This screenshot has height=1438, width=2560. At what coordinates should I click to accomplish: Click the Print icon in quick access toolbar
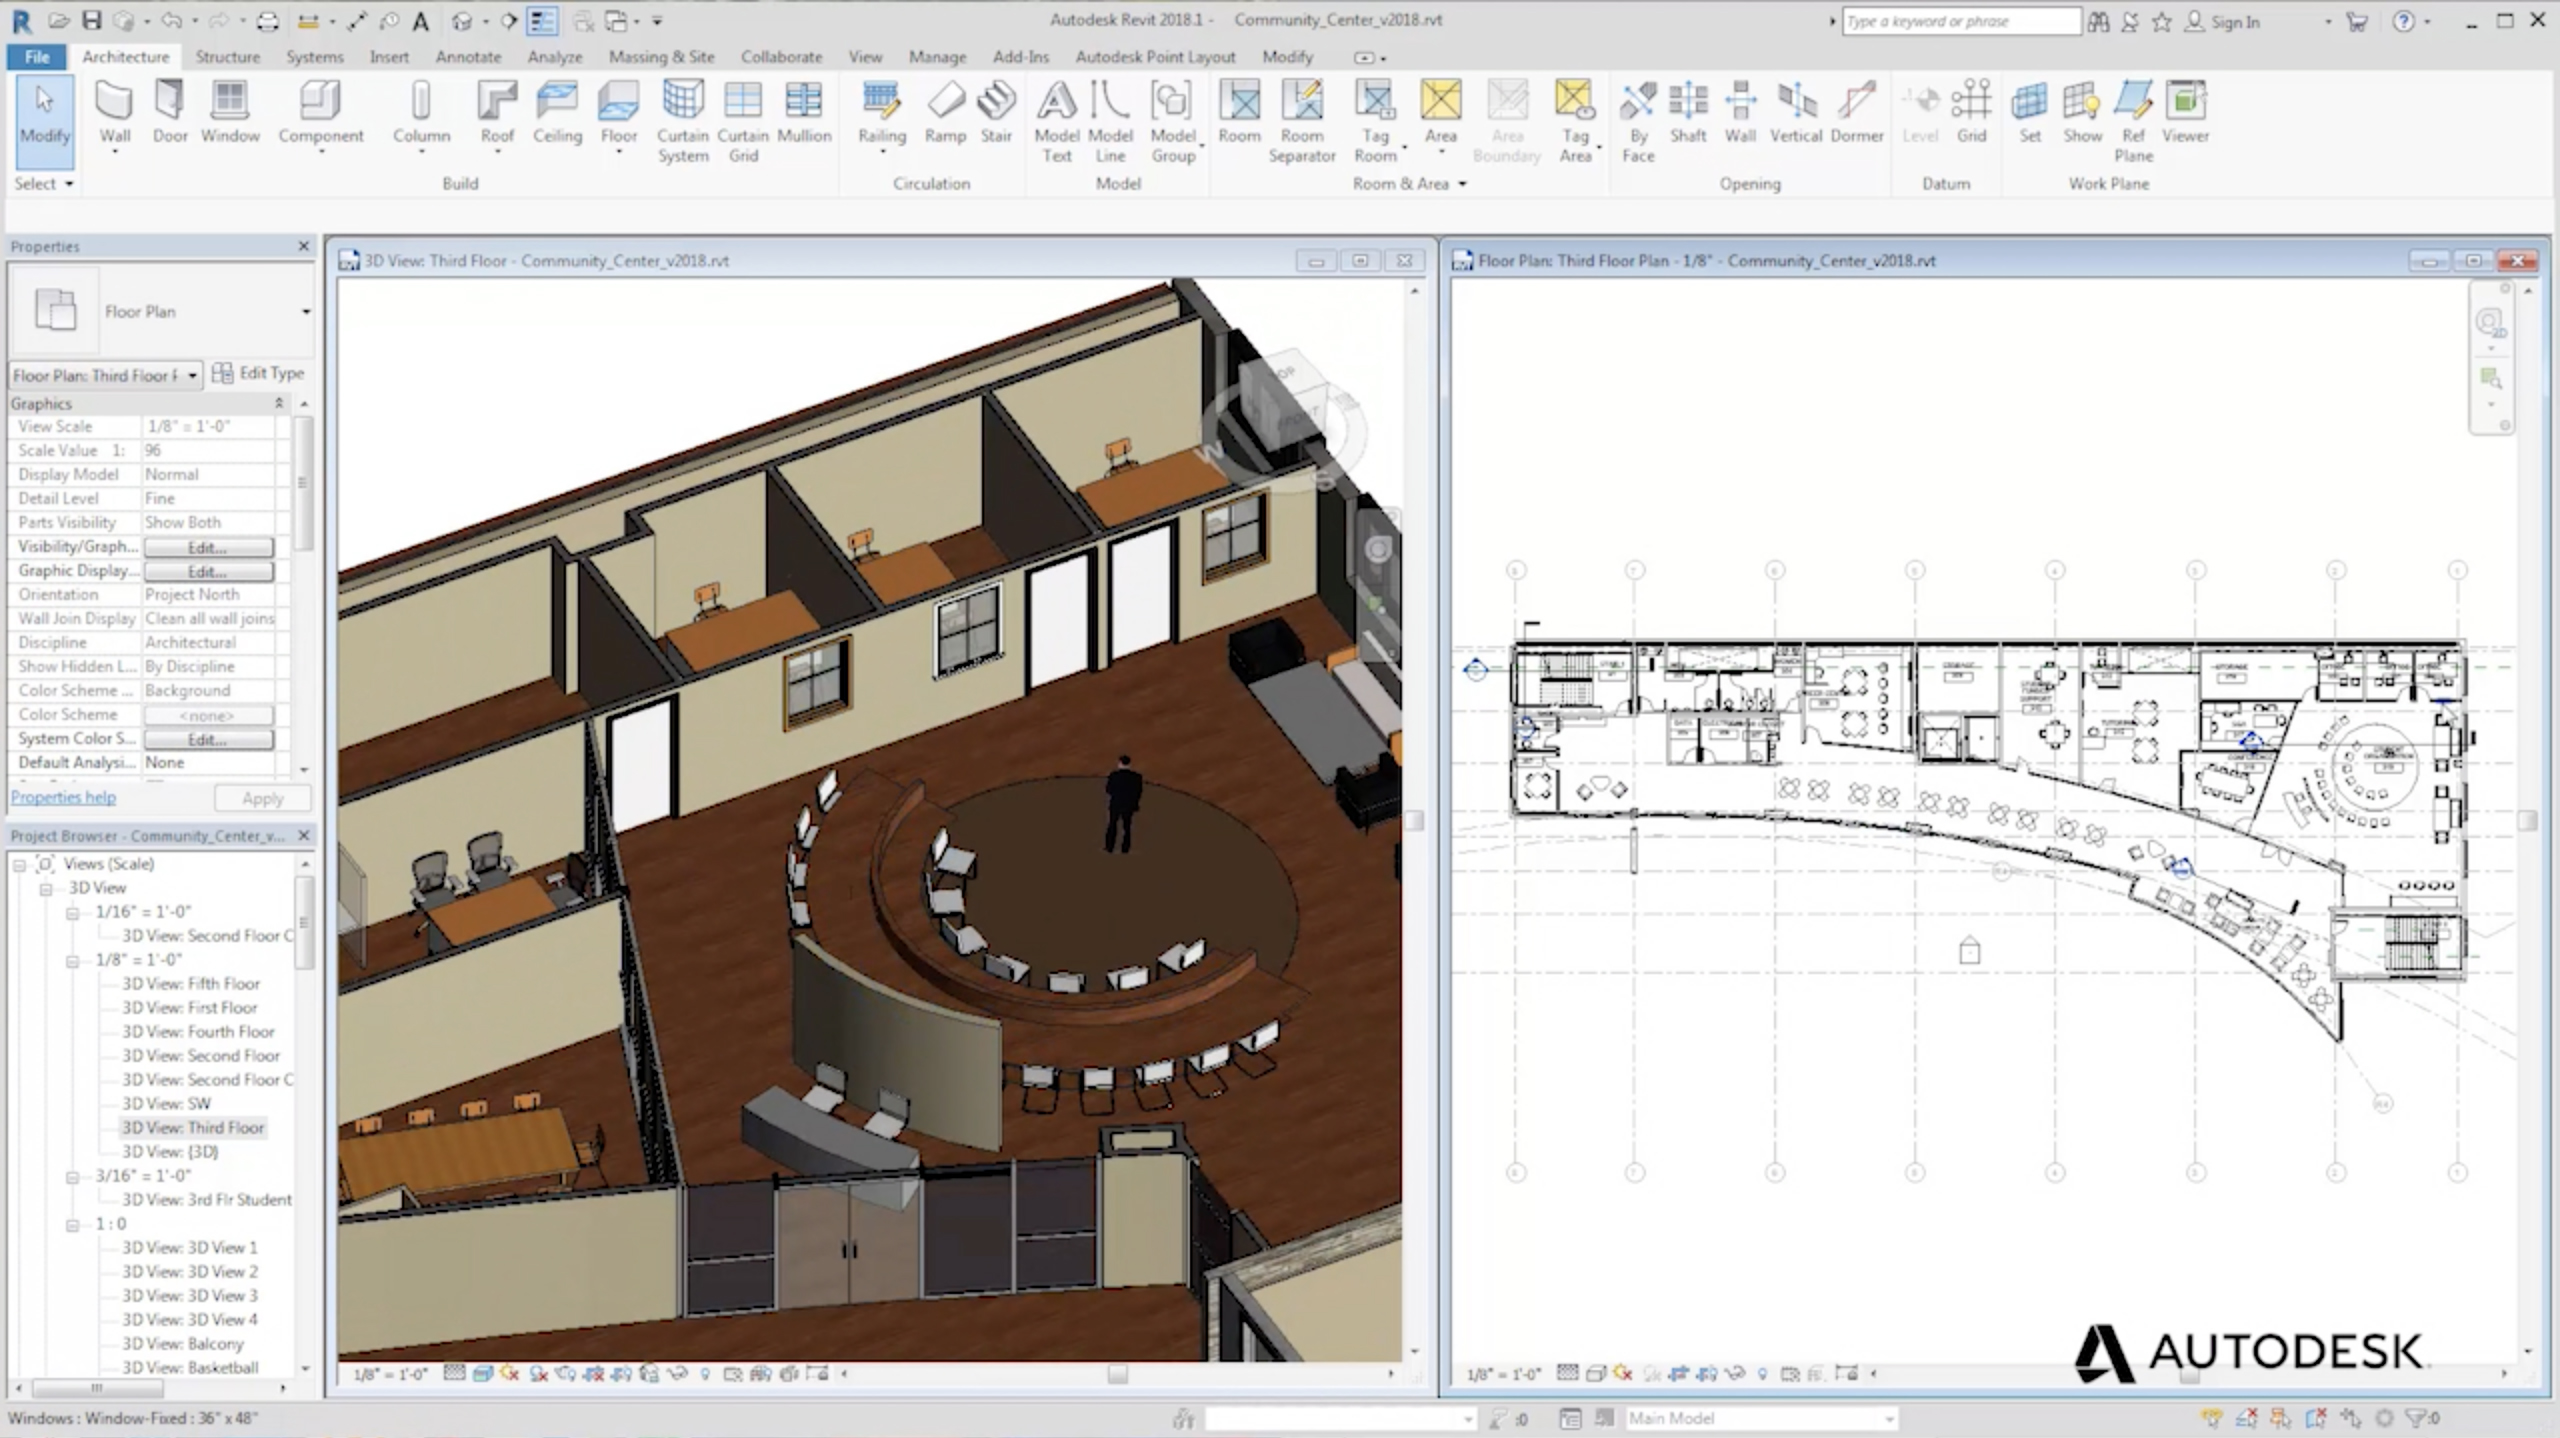[267, 20]
